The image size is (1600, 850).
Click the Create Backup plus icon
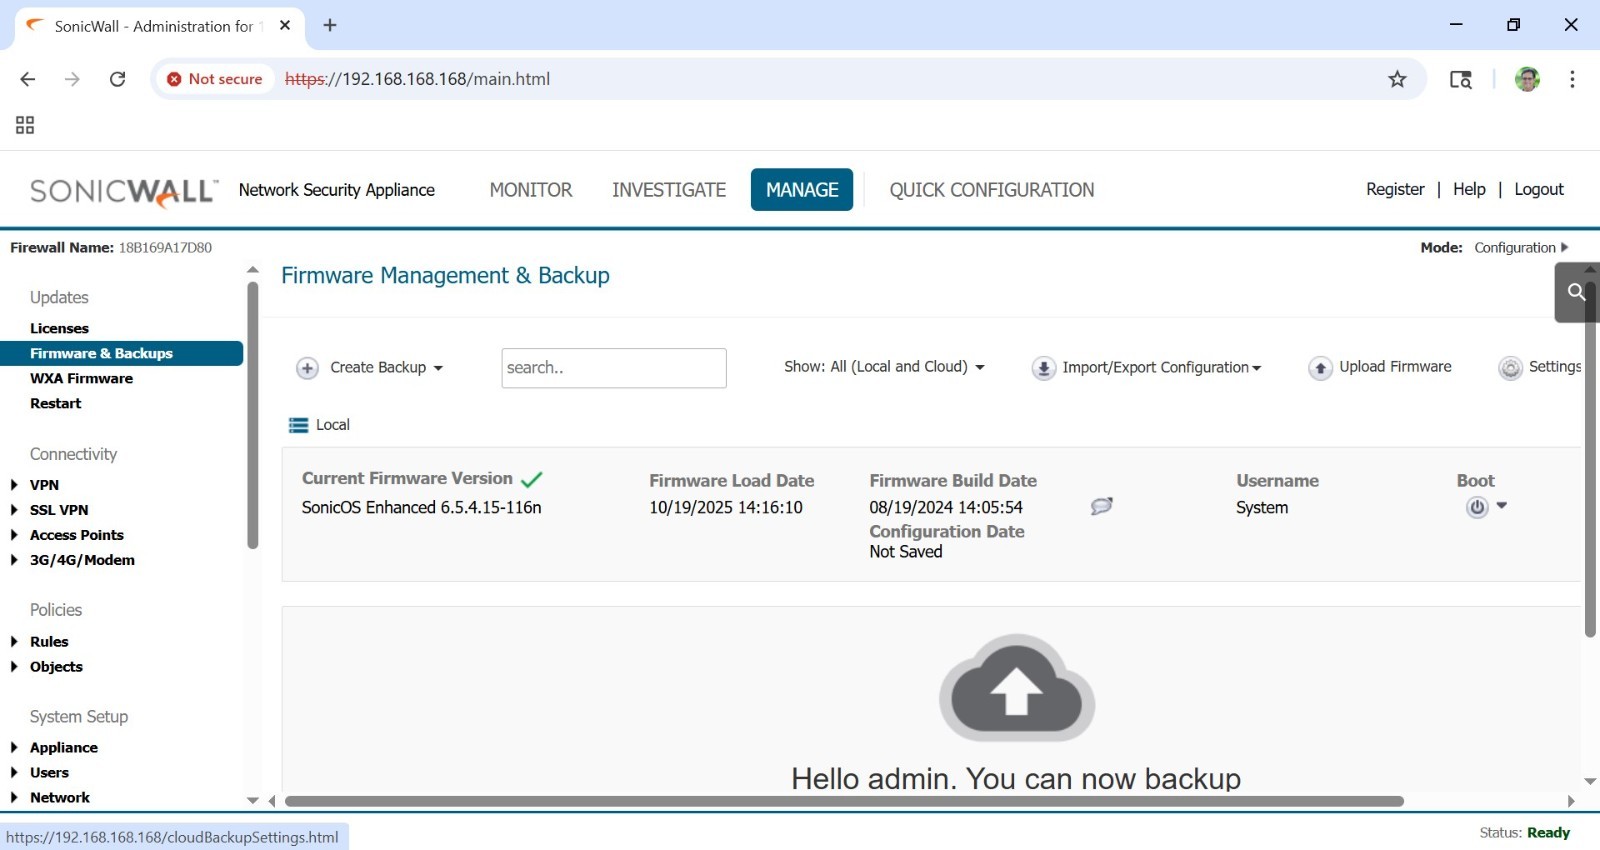point(308,368)
